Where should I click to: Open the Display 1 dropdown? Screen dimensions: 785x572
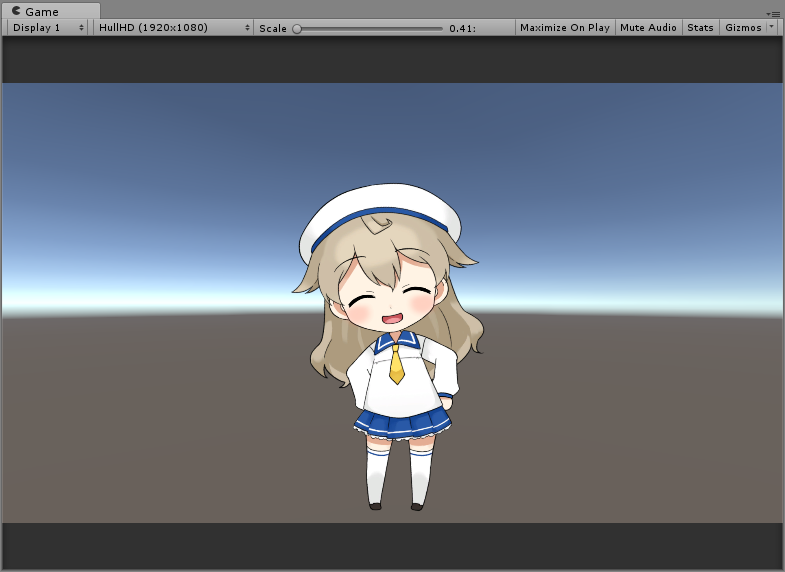tap(48, 28)
